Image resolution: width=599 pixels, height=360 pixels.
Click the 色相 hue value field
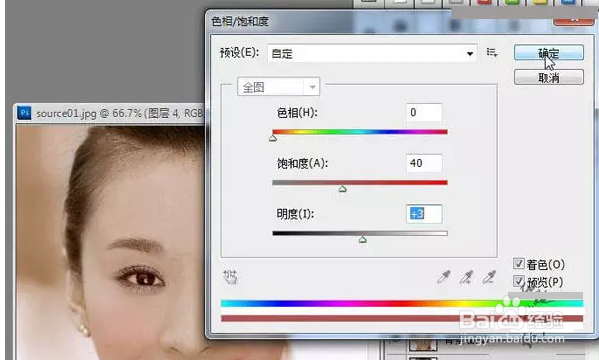424,112
